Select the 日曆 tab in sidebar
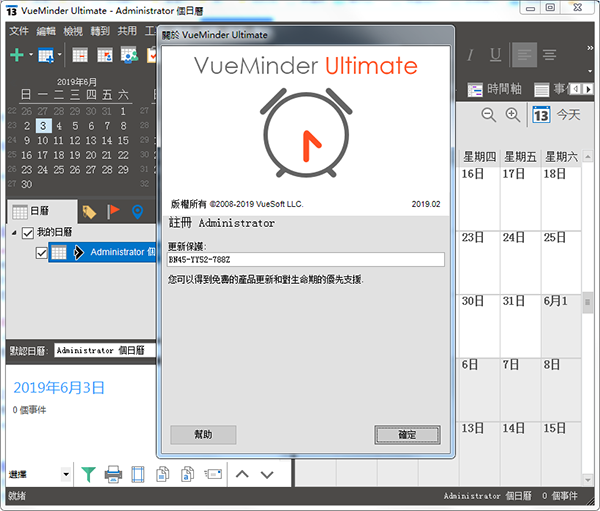600x511 pixels. tap(42, 211)
